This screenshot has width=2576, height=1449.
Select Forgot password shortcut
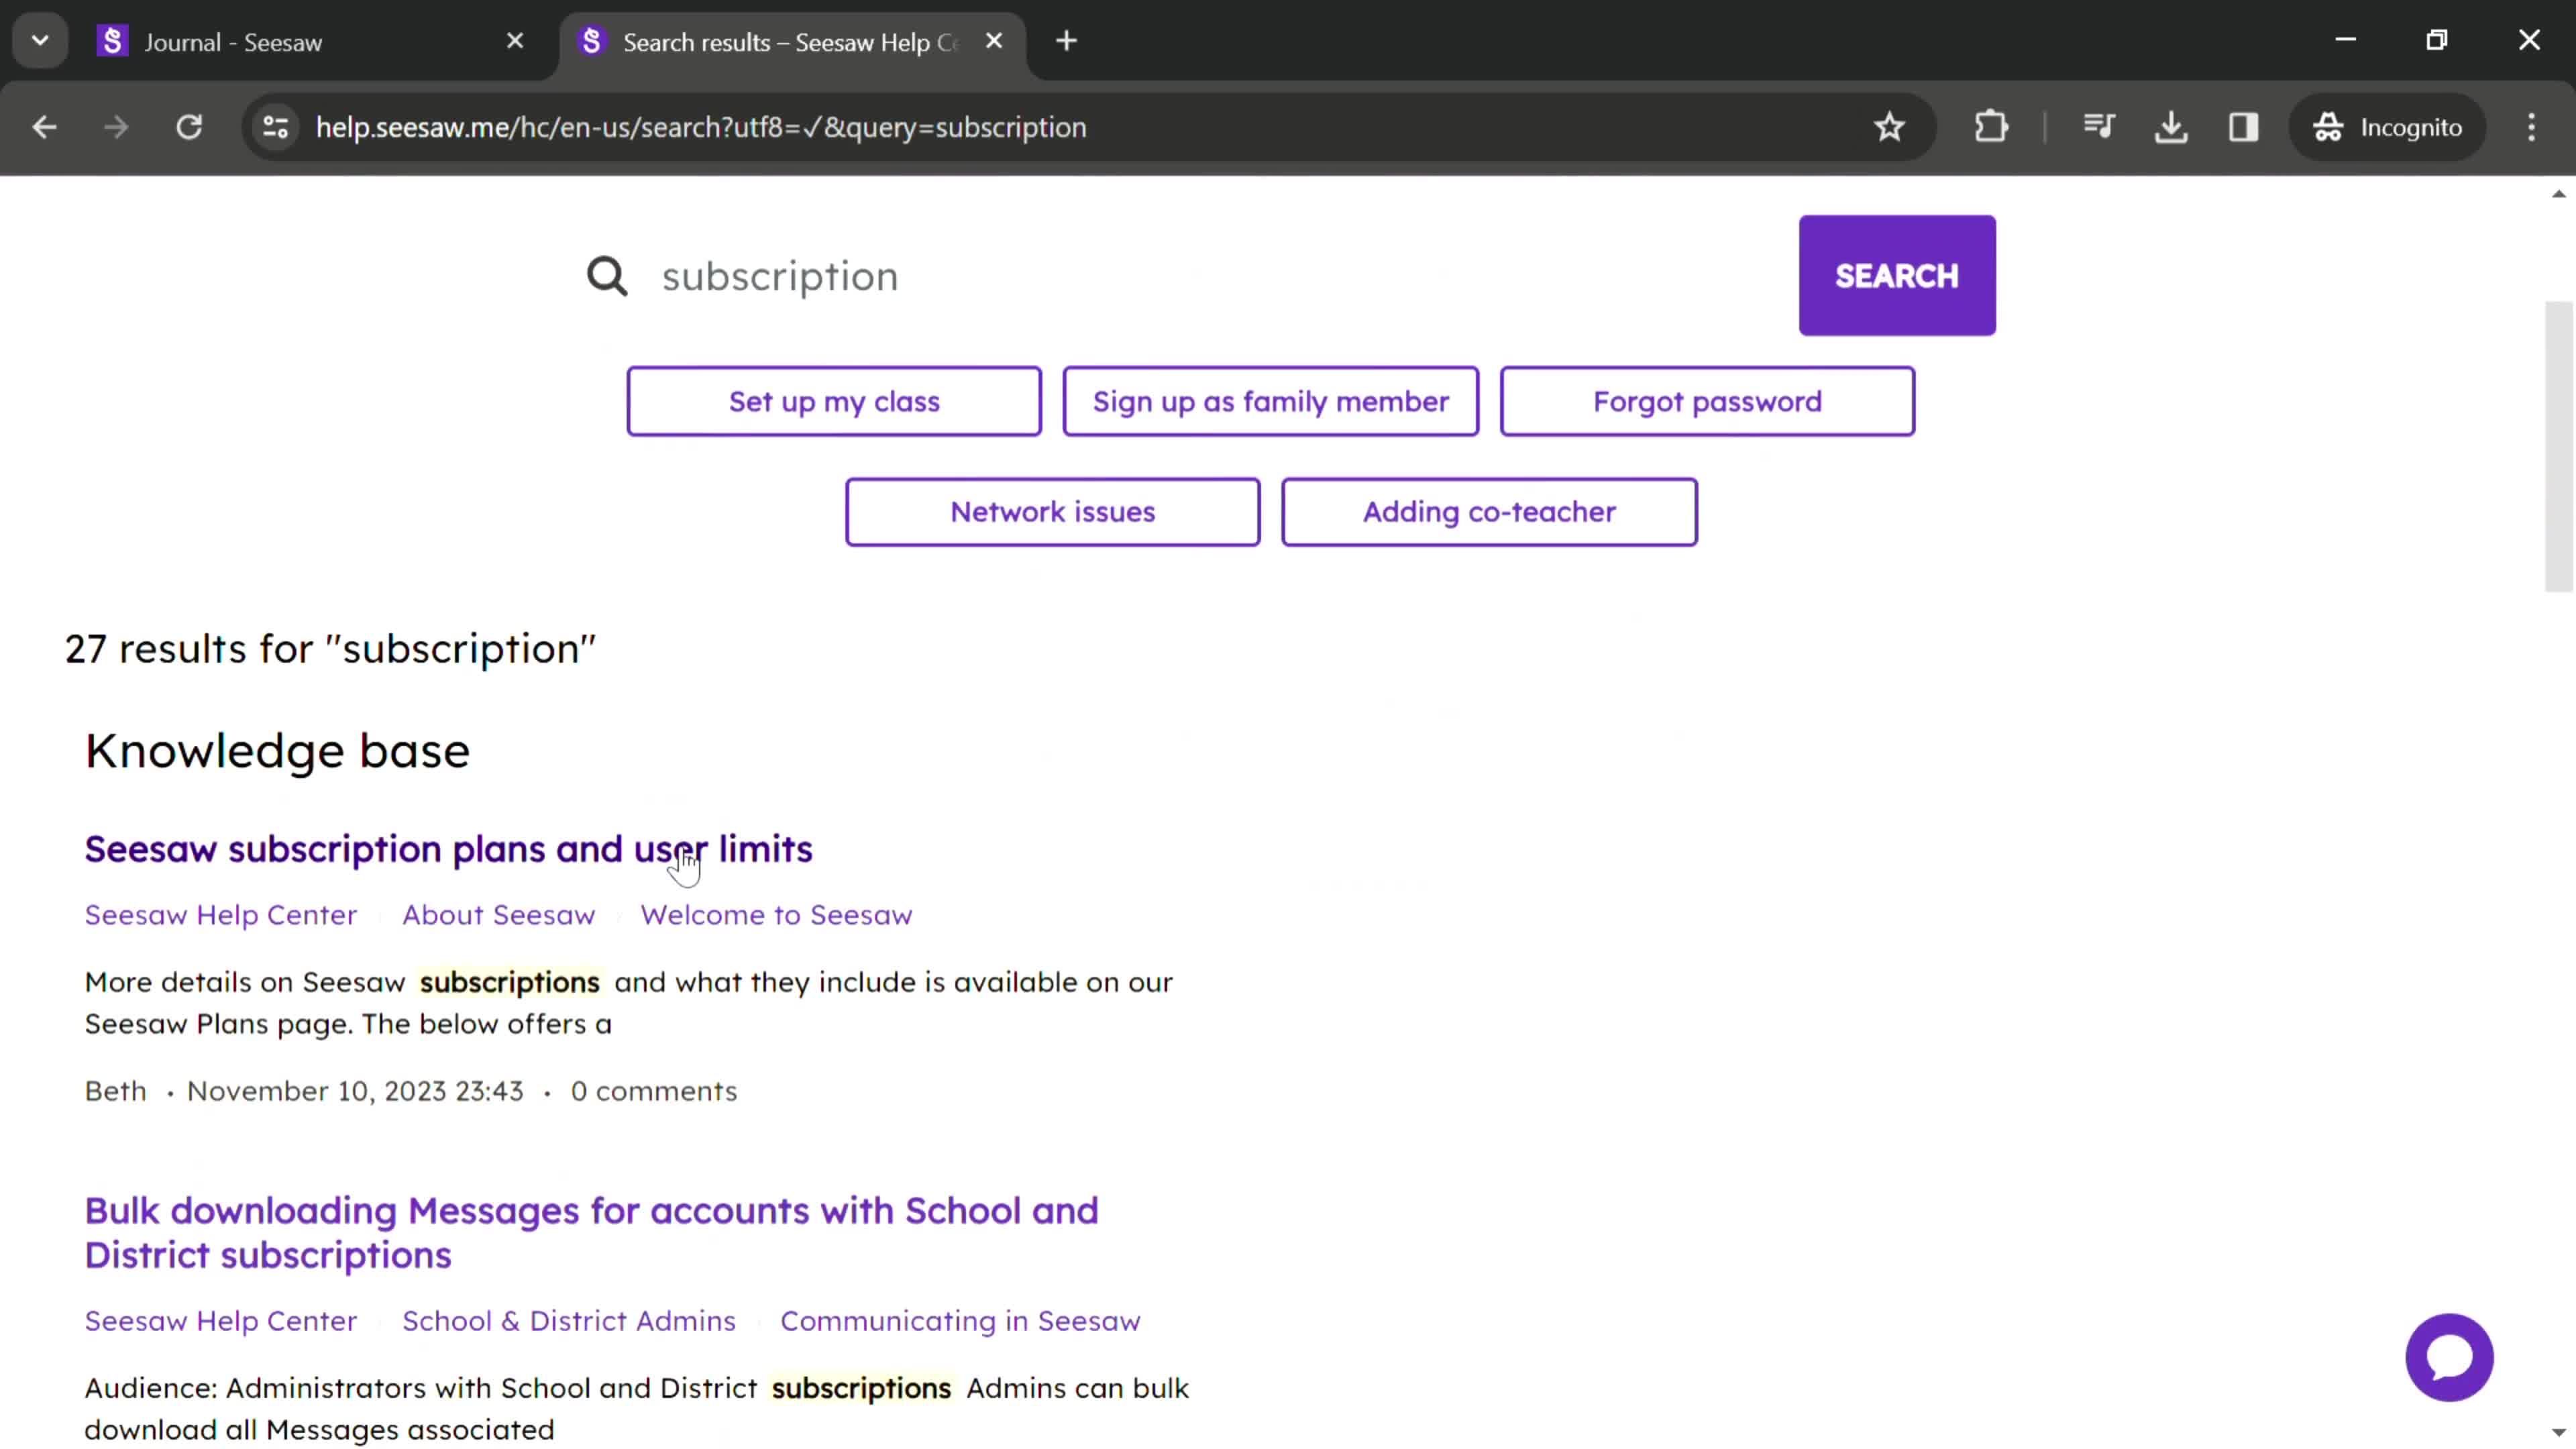[1707, 401]
